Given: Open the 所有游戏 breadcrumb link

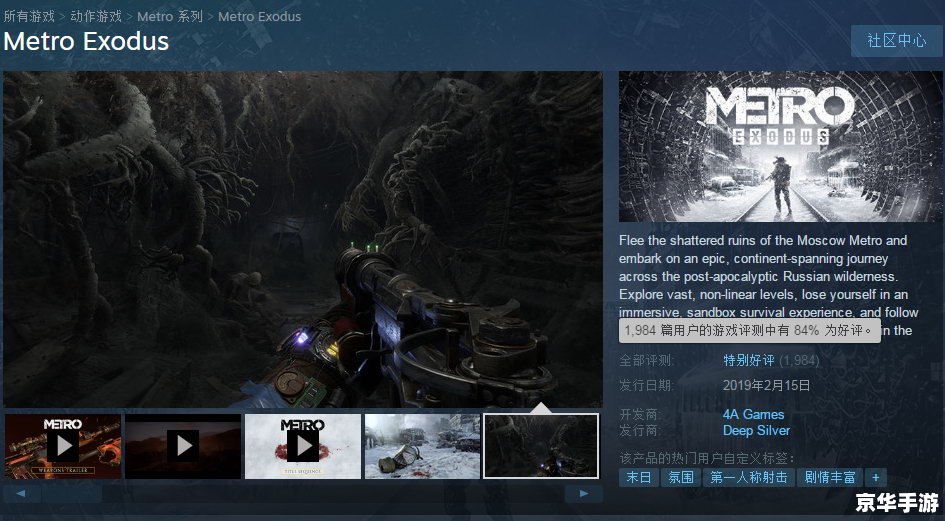Looking at the screenshot, I should point(29,16).
